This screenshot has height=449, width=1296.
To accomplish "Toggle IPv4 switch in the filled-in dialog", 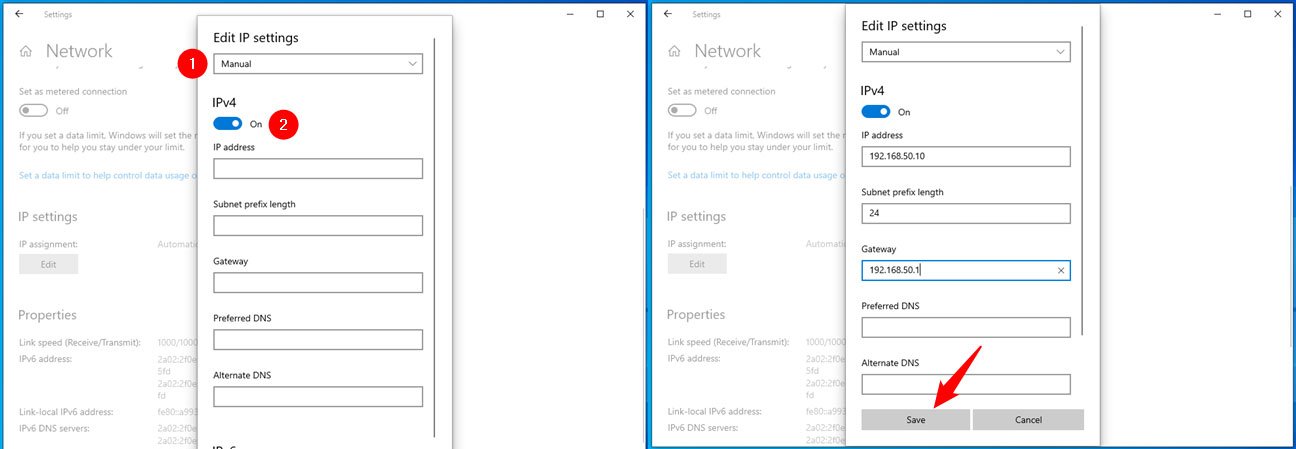I will [x=876, y=112].
